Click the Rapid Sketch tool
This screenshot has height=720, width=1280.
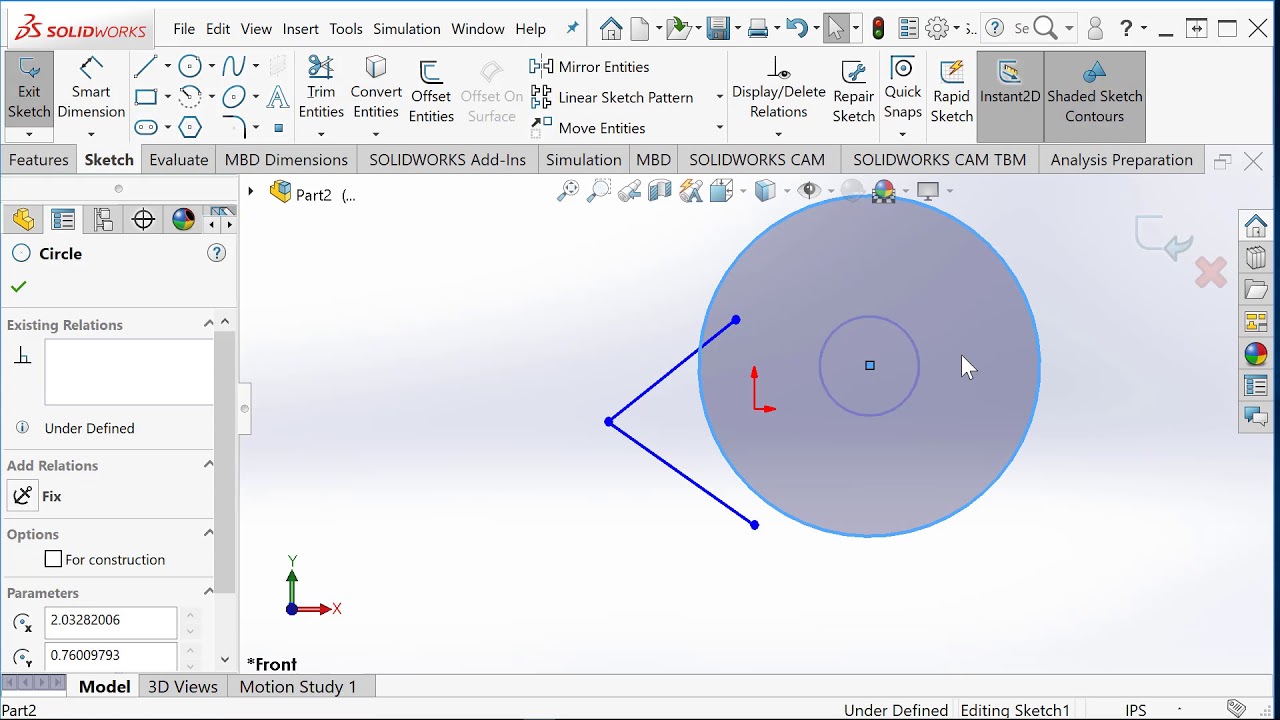pyautogui.click(x=951, y=90)
